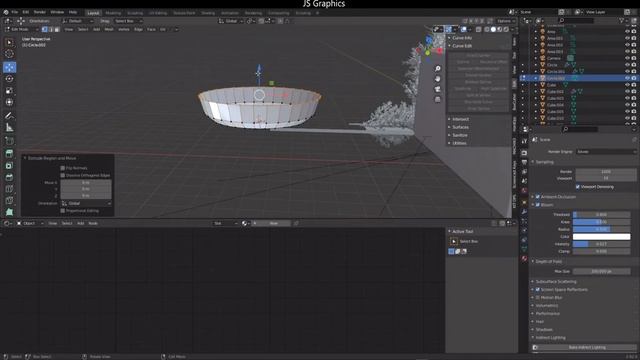
Task: Expand the Volumetrics section
Action: (547, 306)
